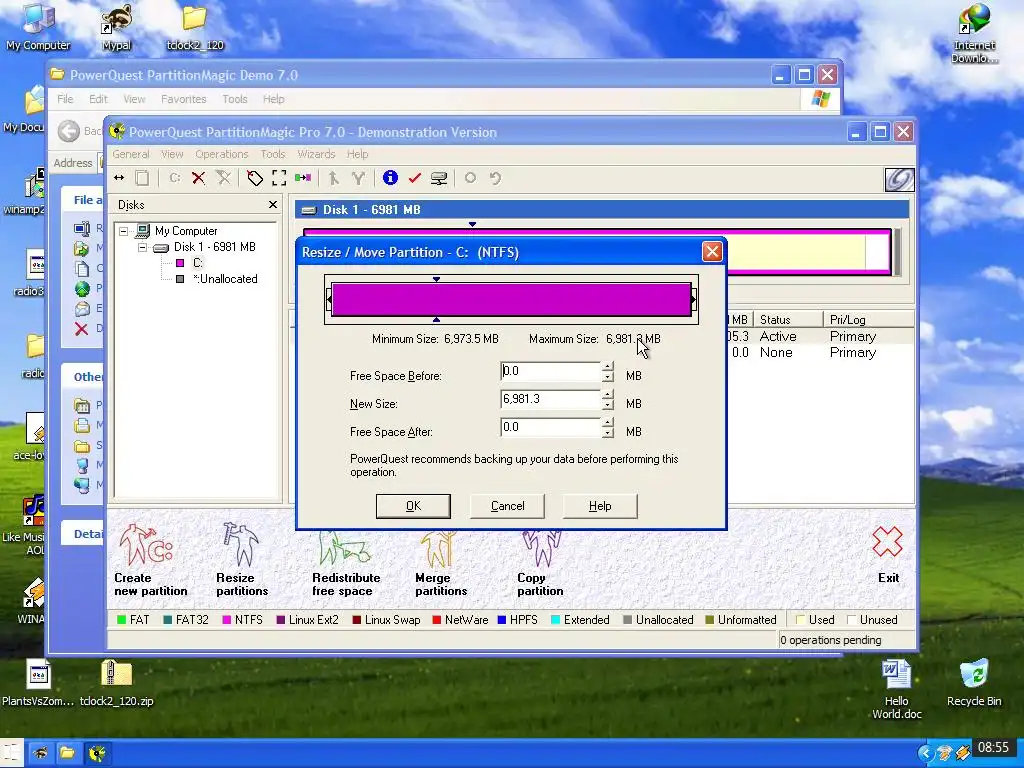Decrease New Size with down arrow

tap(608, 405)
